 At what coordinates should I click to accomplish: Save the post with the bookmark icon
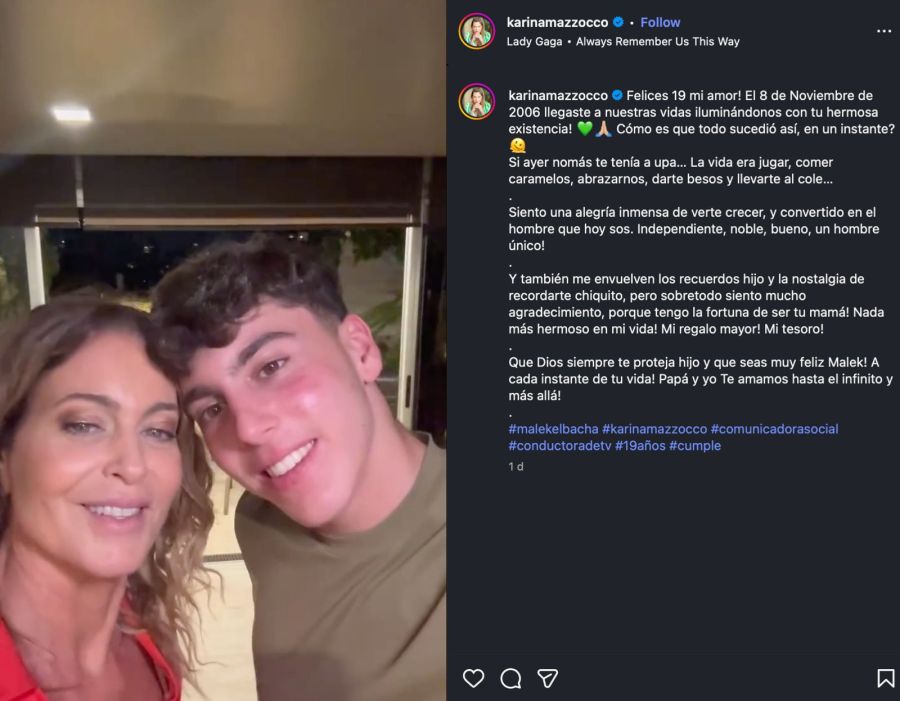coord(886,678)
